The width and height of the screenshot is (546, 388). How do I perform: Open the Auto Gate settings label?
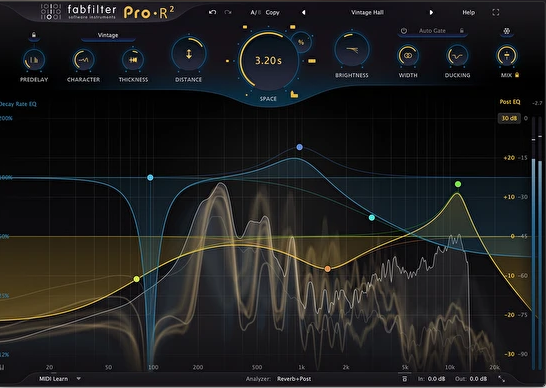click(x=432, y=31)
